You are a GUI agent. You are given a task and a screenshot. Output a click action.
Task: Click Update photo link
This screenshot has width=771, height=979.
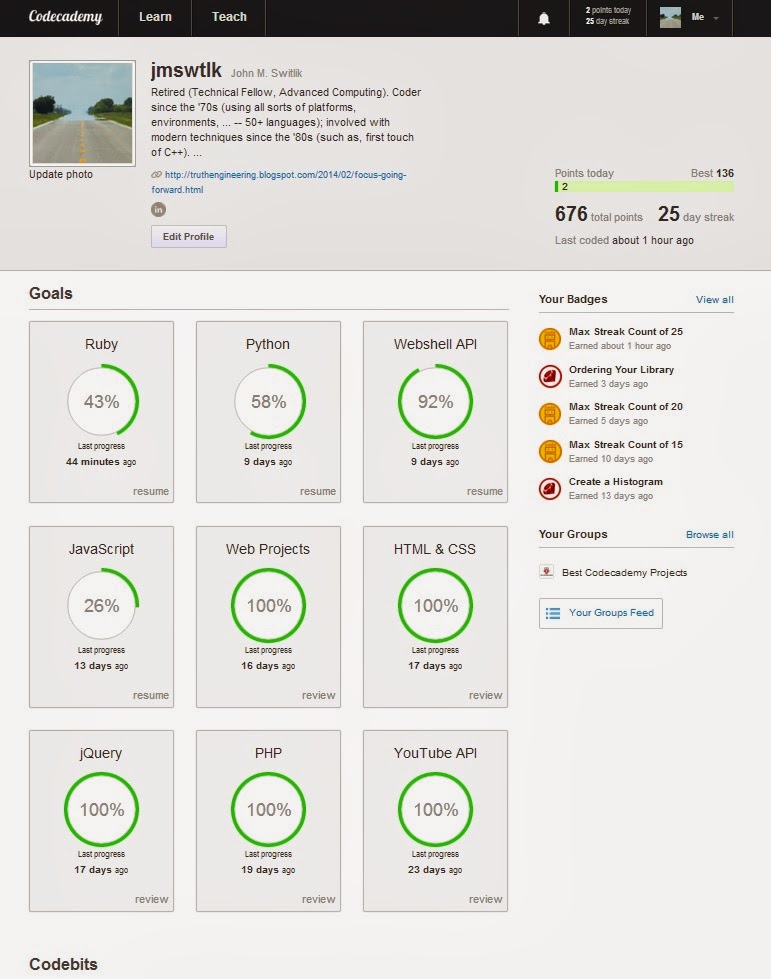[61, 174]
